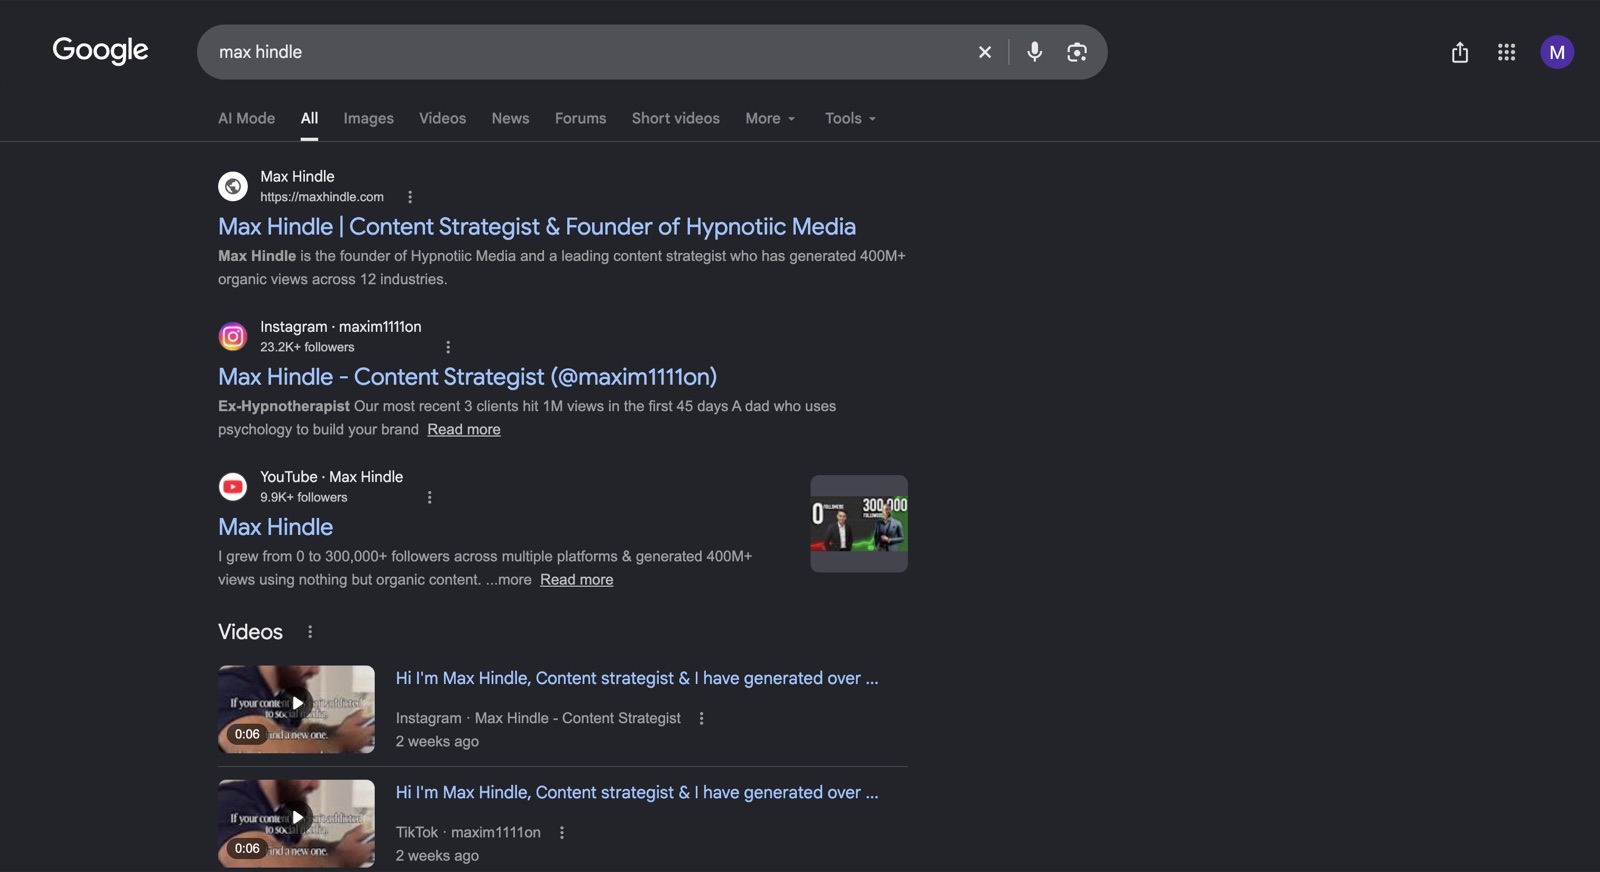Open options menu beside Videos heading
The width and height of the screenshot is (1600, 872).
tap(310, 632)
